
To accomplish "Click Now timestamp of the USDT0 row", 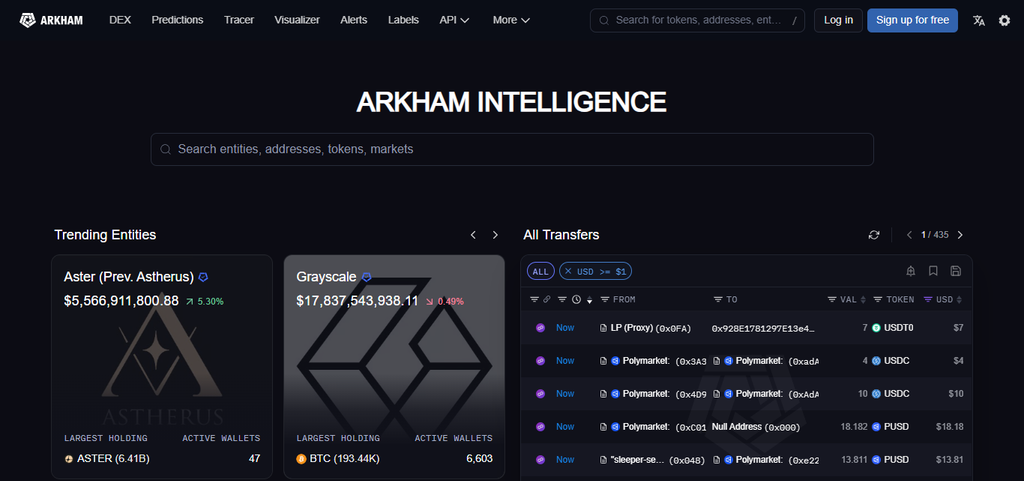I will [565, 328].
